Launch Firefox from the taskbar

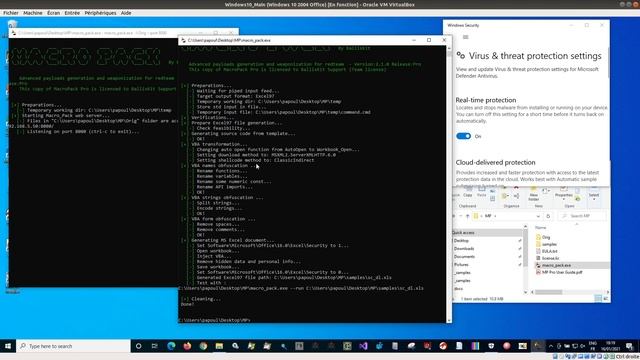187,346
